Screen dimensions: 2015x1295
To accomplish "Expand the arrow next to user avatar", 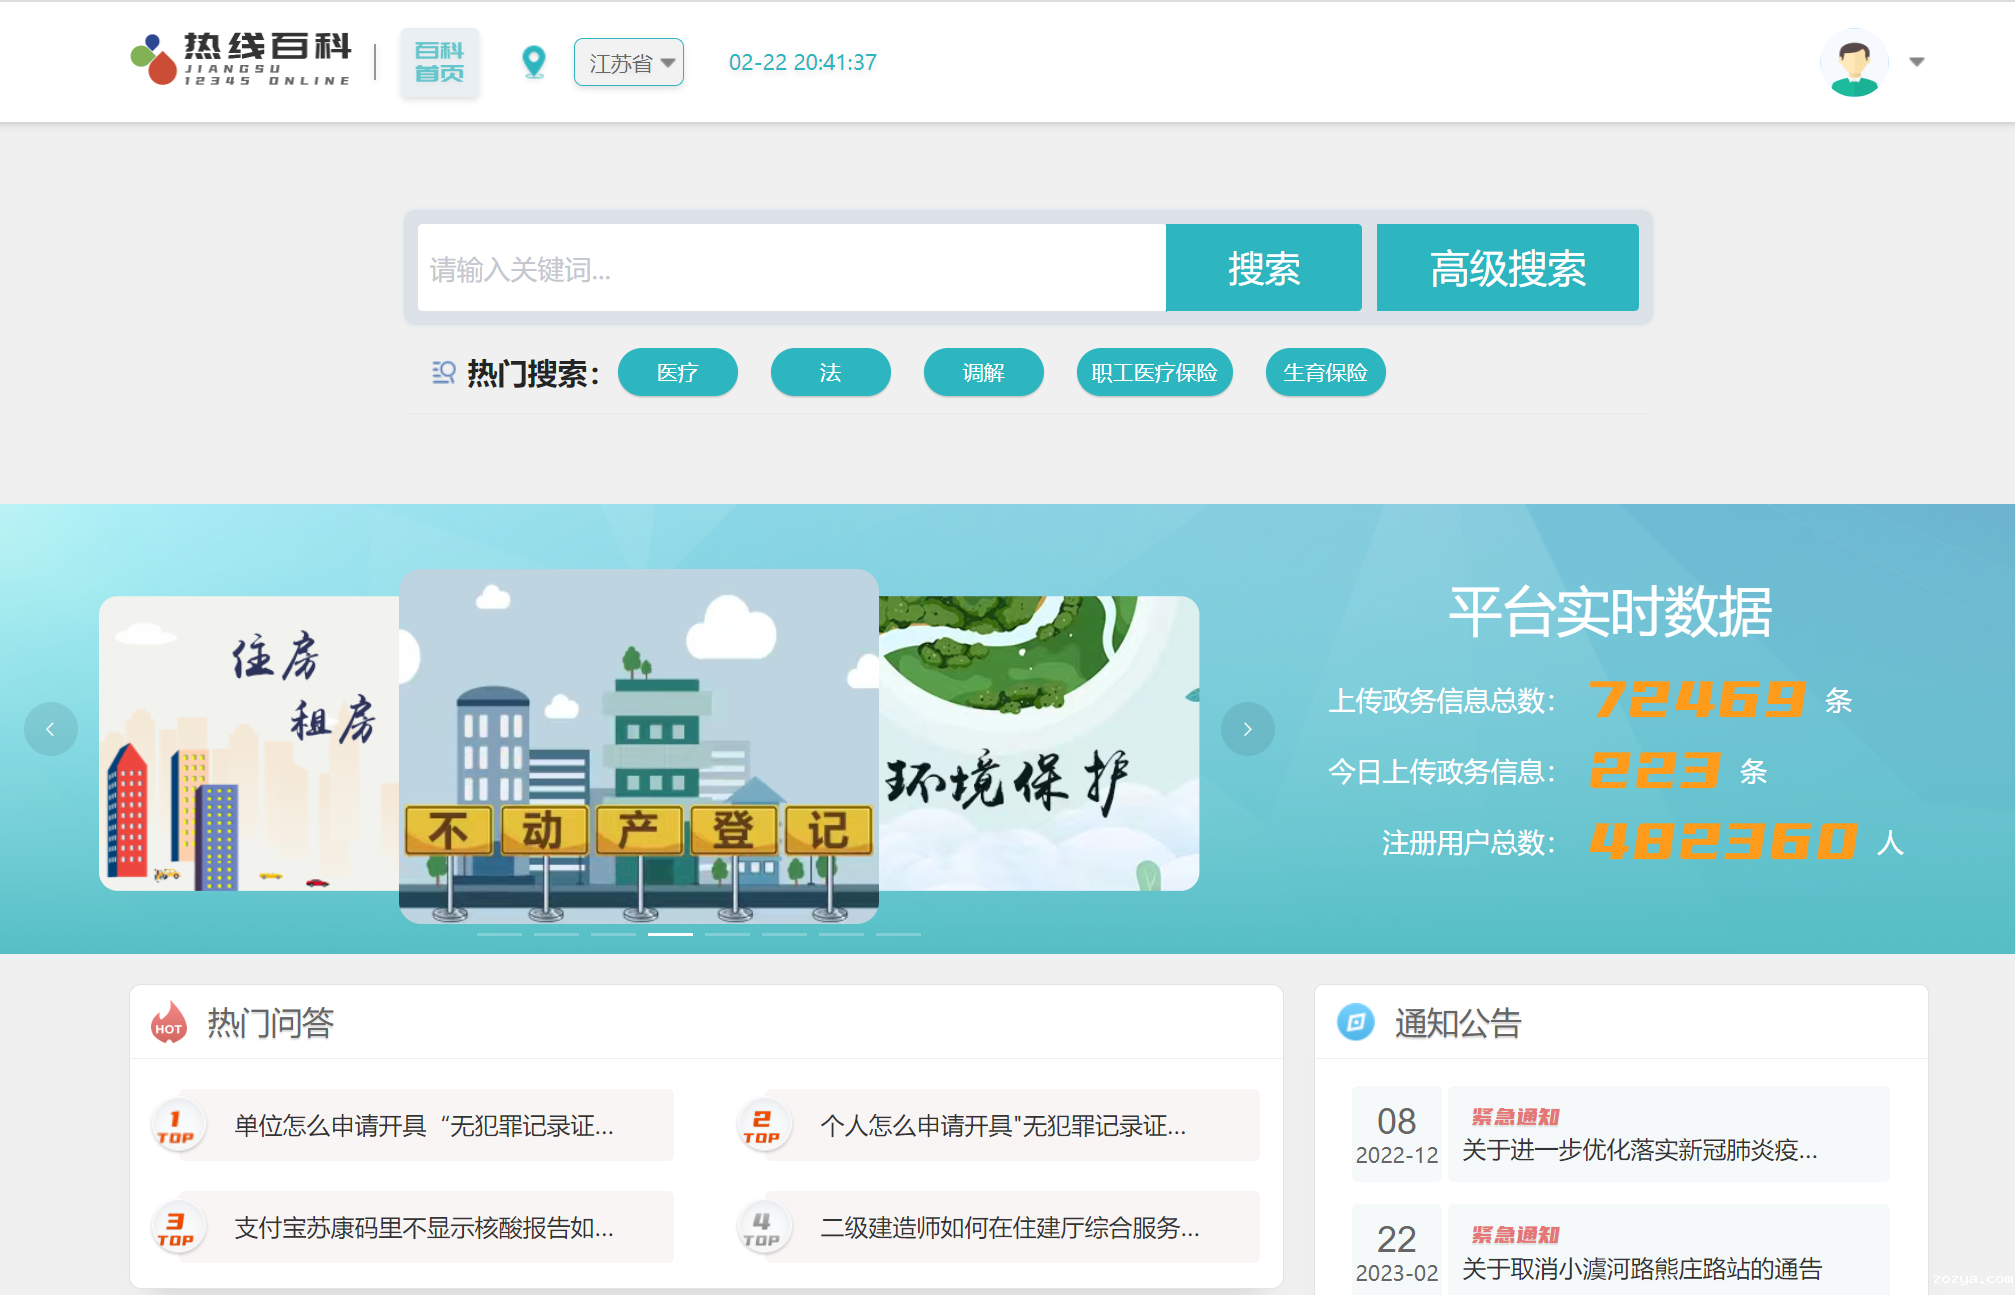I will (1916, 62).
